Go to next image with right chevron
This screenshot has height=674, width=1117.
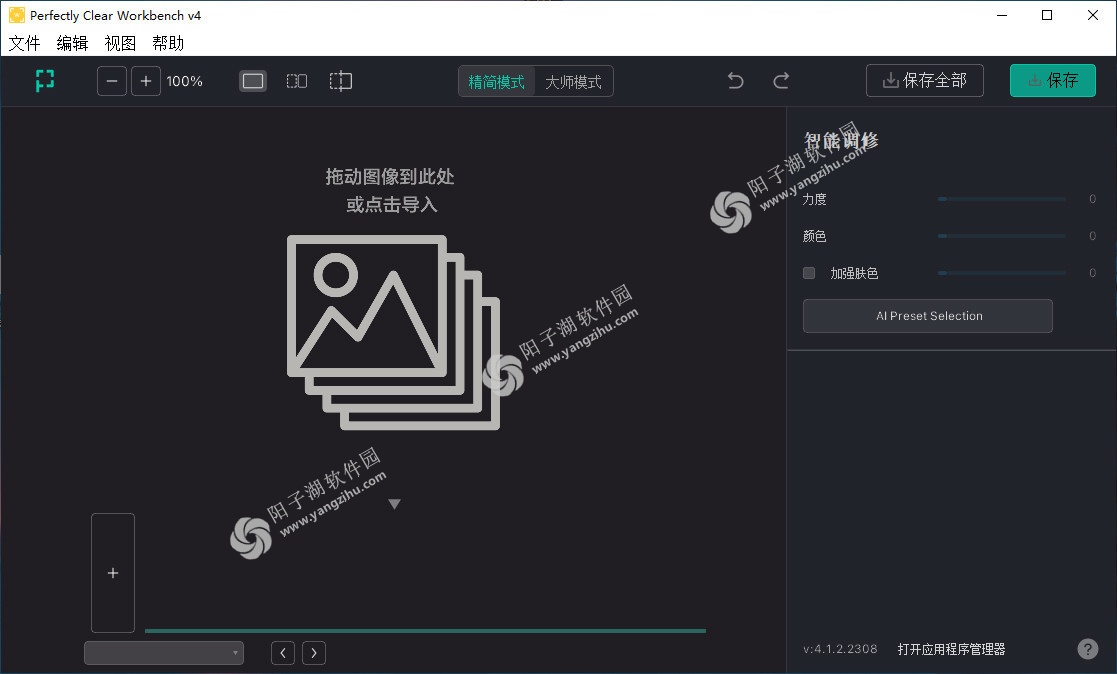[x=314, y=653]
